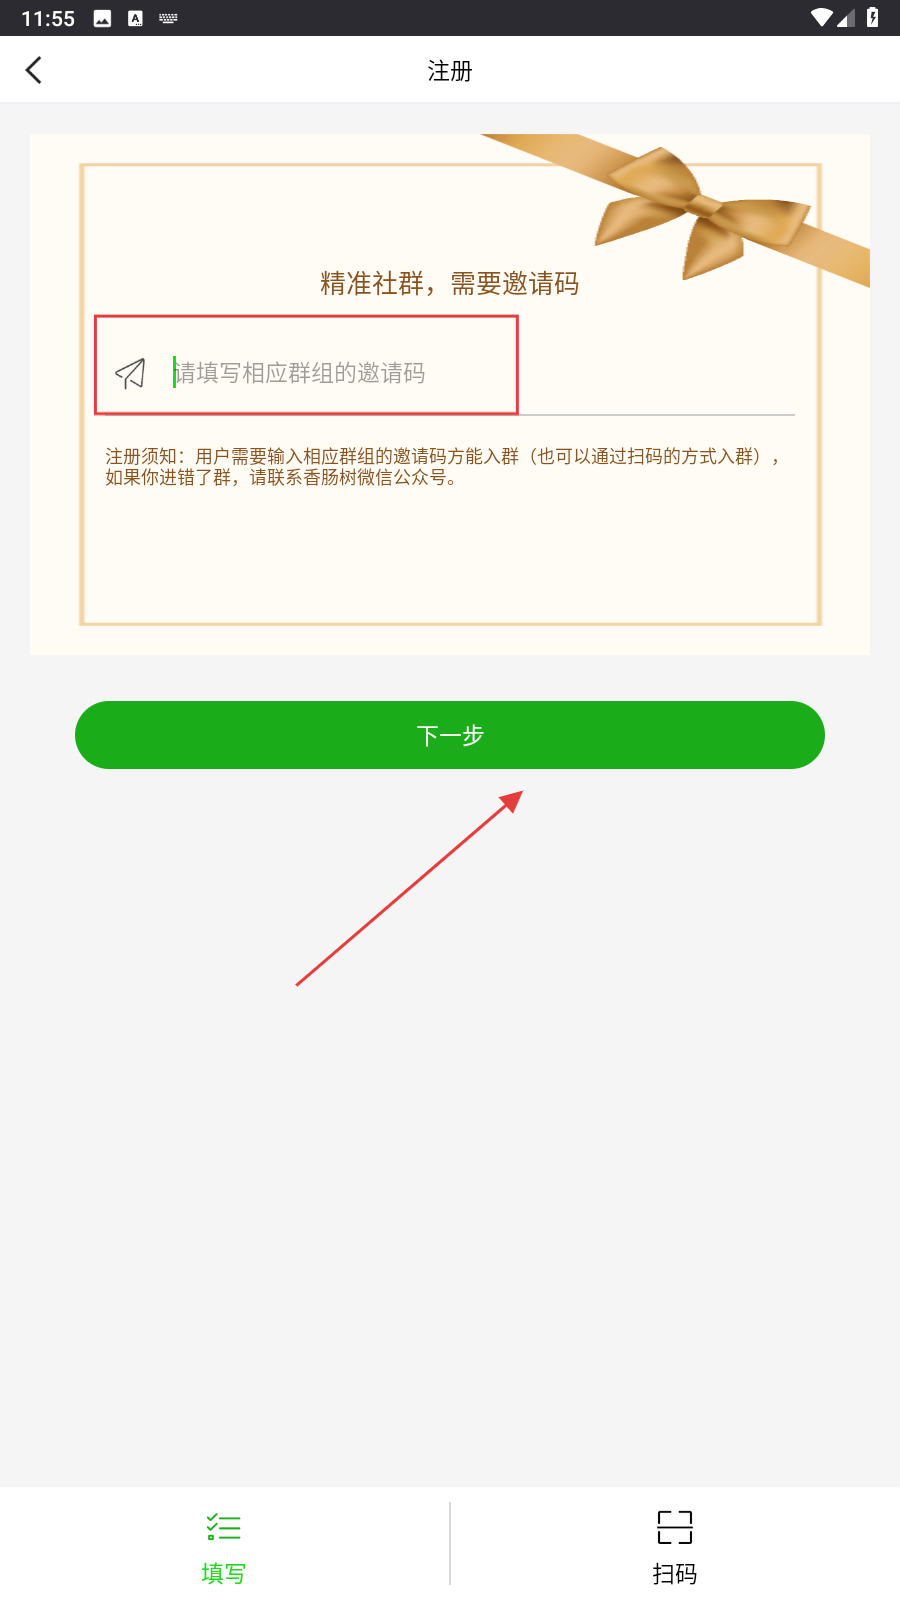Tap the picture notification icon in status bar
This screenshot has width=900, height=1600.
102,18
